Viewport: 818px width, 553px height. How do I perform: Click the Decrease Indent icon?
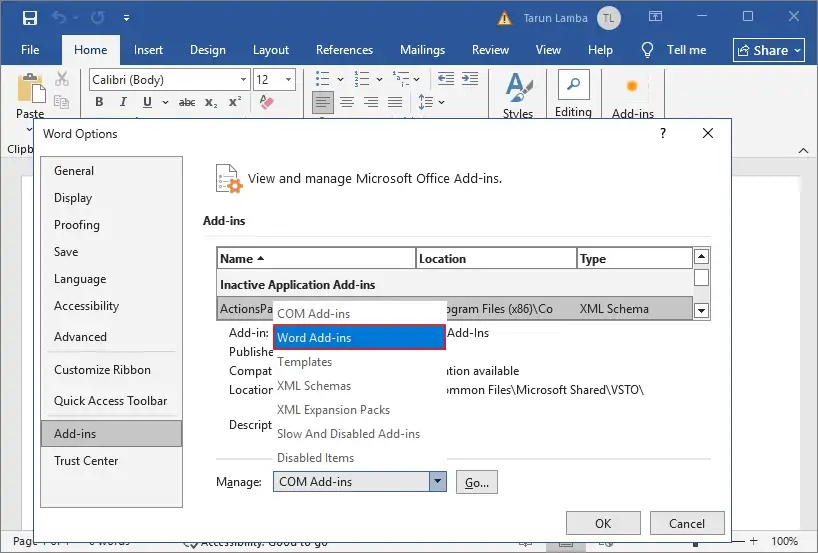click(x=446, y=79)
